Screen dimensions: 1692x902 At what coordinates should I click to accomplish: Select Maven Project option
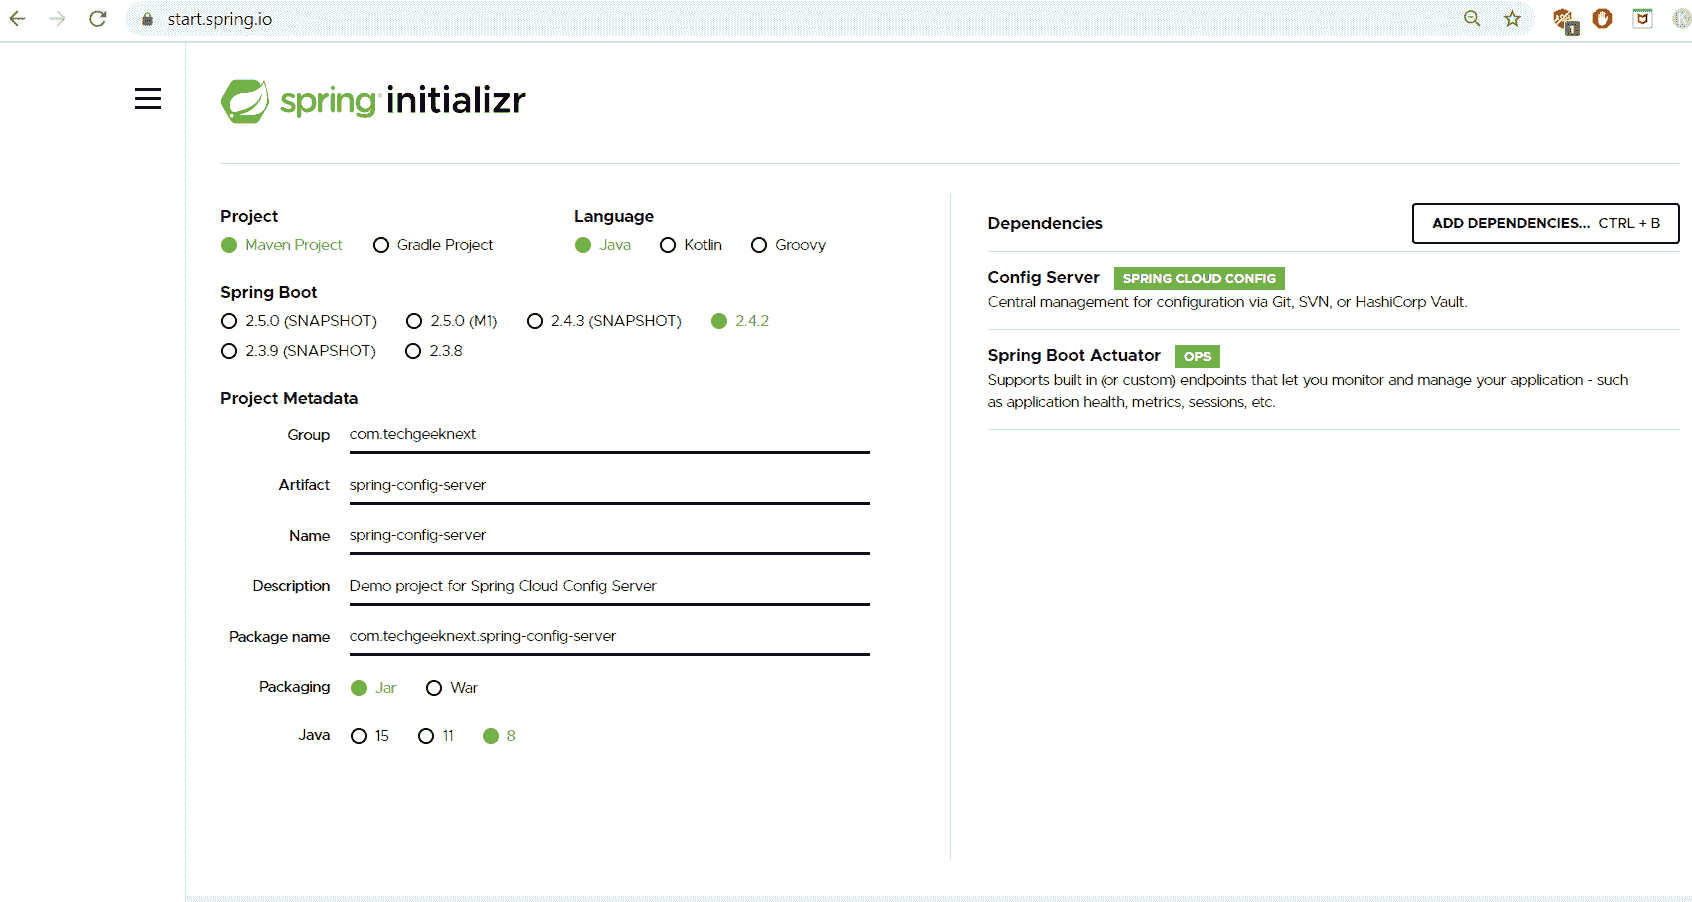282,245
